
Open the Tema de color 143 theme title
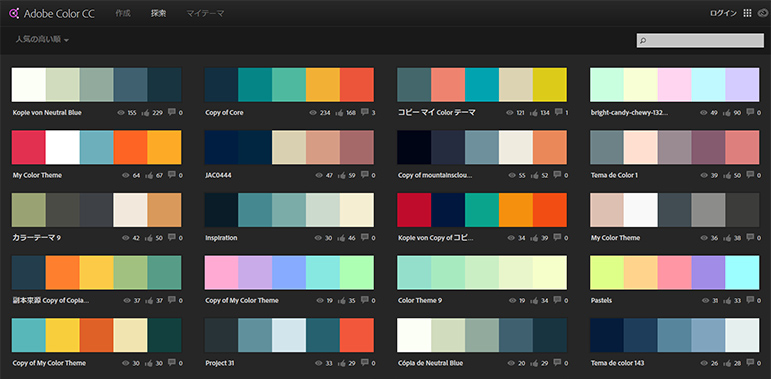(617, 363)
